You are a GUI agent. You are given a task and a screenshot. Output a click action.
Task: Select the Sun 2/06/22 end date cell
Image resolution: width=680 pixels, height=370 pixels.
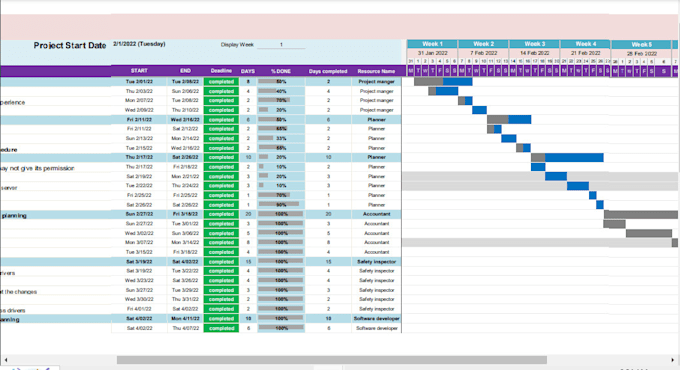(x=185, y=91)
